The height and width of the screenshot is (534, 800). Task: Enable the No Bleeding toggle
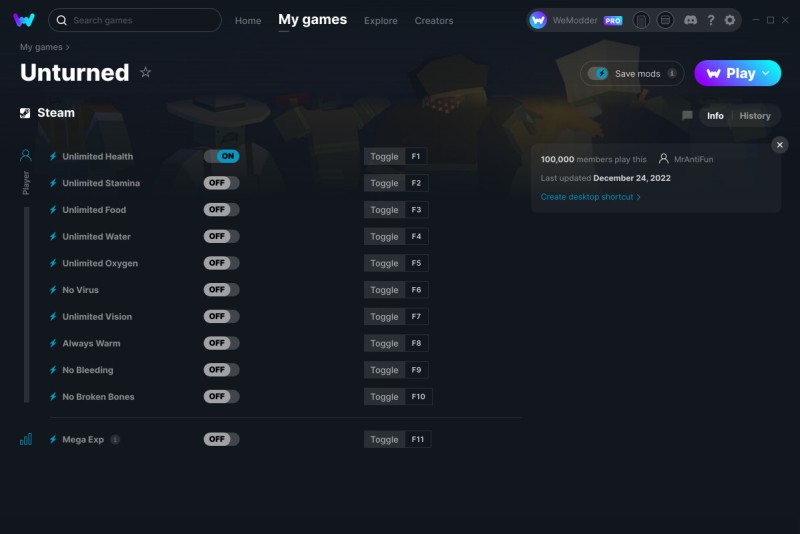tap(221, 370)
